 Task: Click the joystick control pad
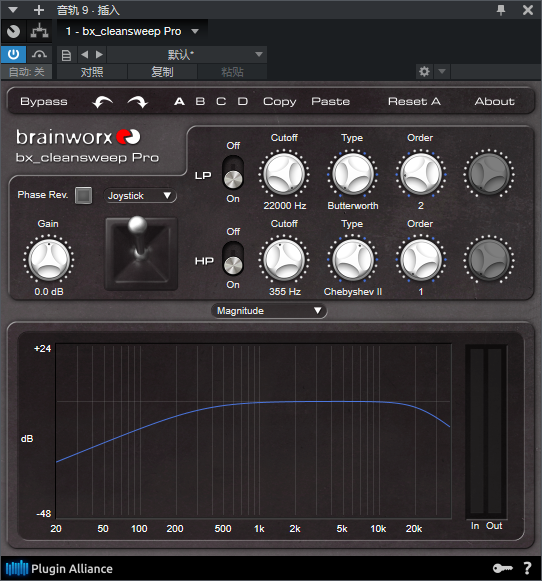(141, 254)
